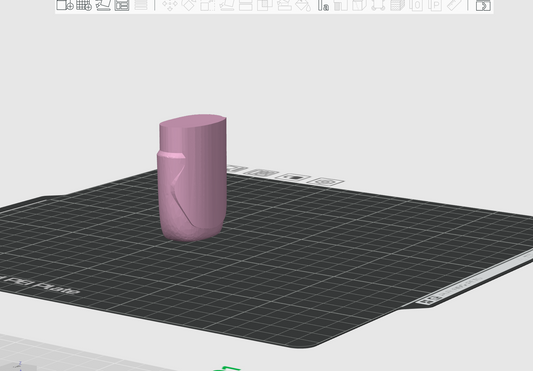The image size is (533, 371).
Task: Click the Add plate grid icon
Action: click(84, 5)
